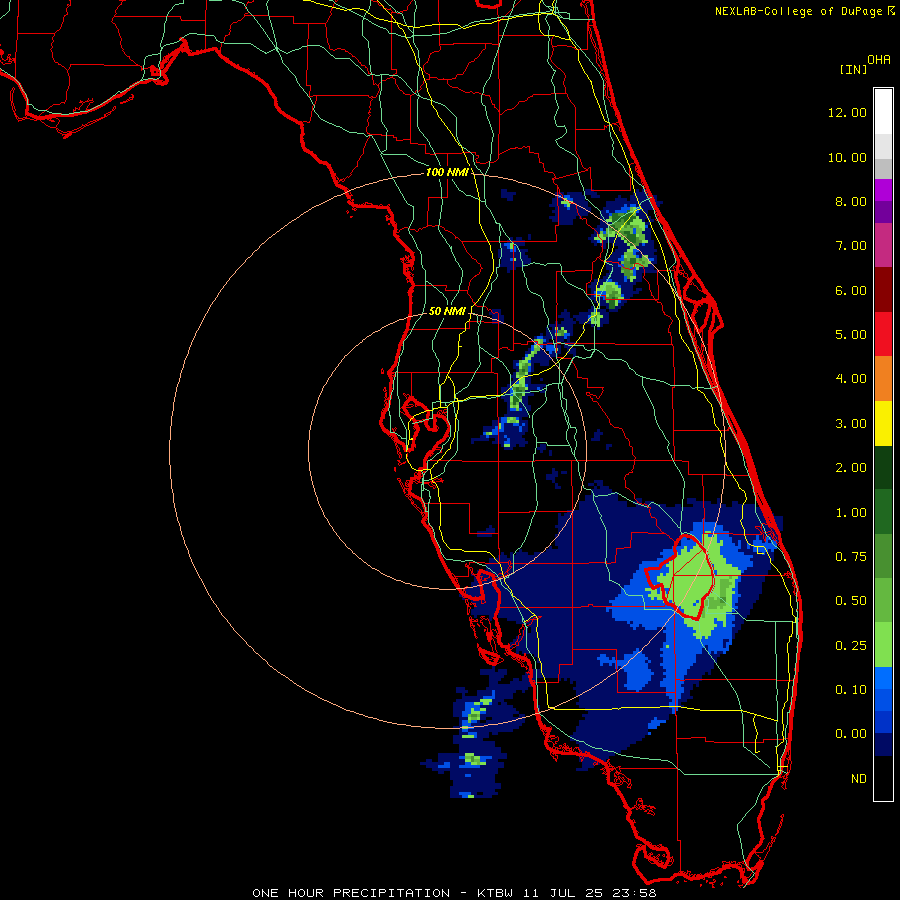The height and width of the screenshot is (900, 900).
Task: Pick the bright magenta swatch near 8.00
Action: tap(883, 190)
